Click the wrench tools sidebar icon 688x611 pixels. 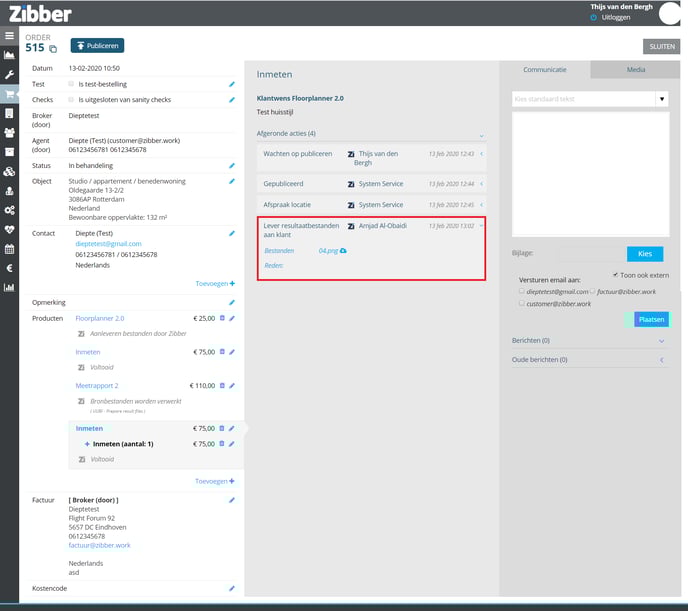pos(9,75)
